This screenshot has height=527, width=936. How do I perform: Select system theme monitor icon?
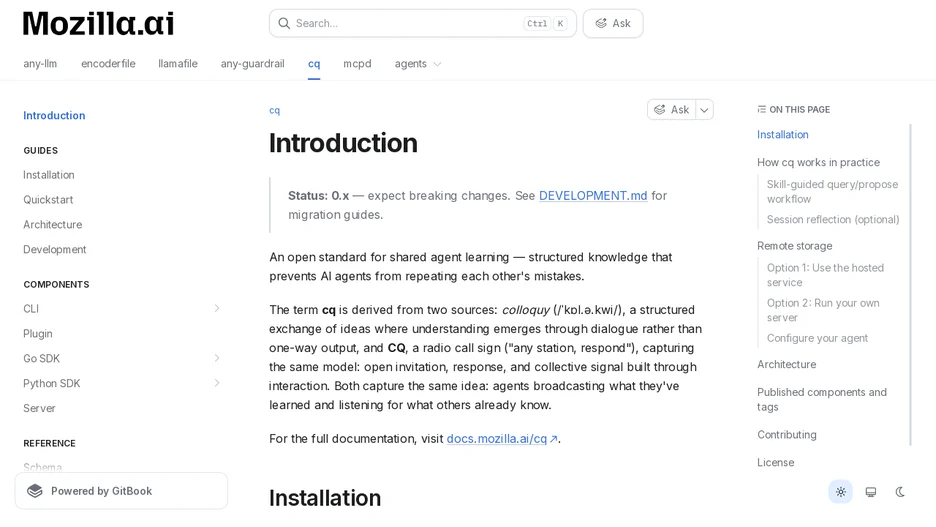[x=871, y=492]
